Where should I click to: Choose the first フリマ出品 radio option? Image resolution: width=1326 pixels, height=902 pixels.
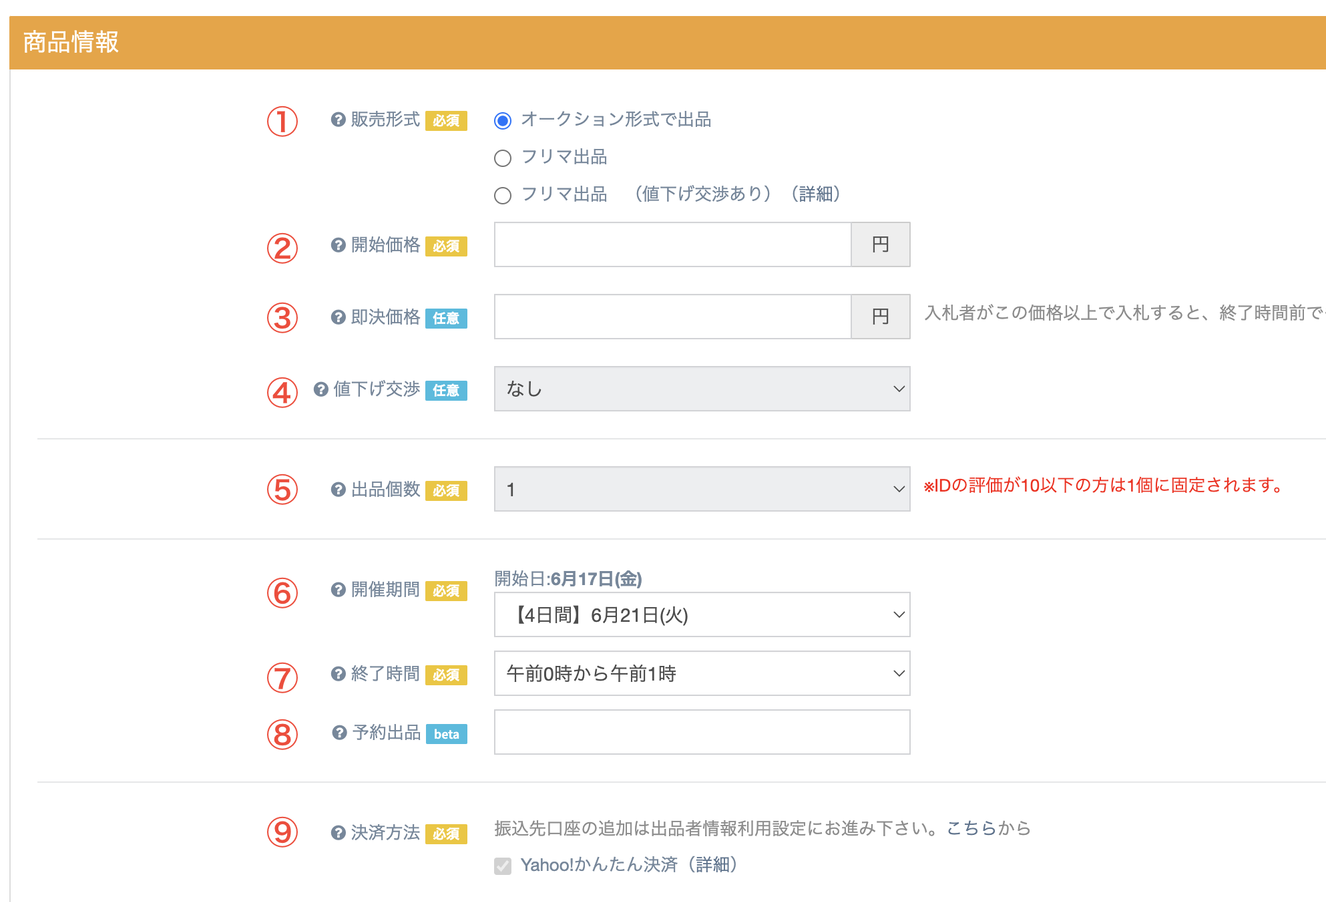(x=503, y=158)
